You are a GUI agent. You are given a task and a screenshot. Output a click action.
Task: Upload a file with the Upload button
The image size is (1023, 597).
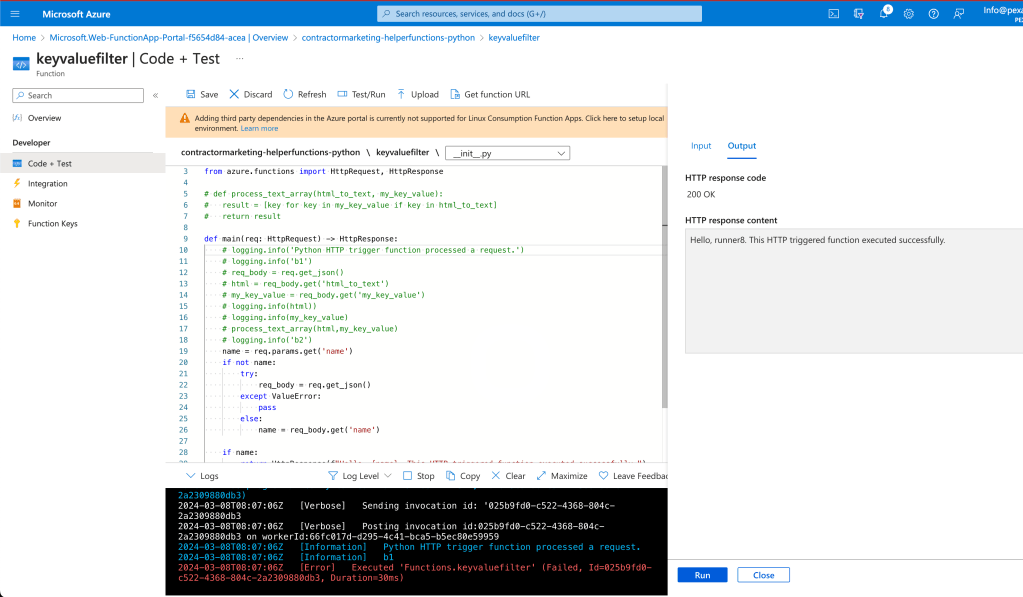pyautogui.click(x=418, y=95)
